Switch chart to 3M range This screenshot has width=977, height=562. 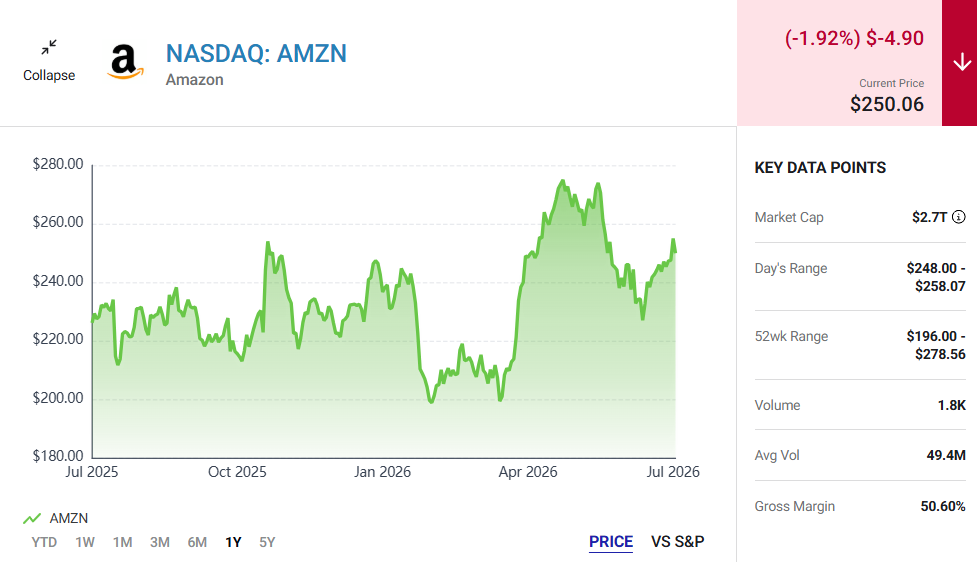(x=160, y=542)
